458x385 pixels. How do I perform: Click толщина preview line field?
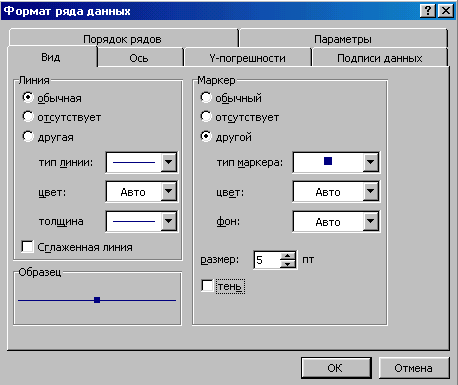(134, 221)
